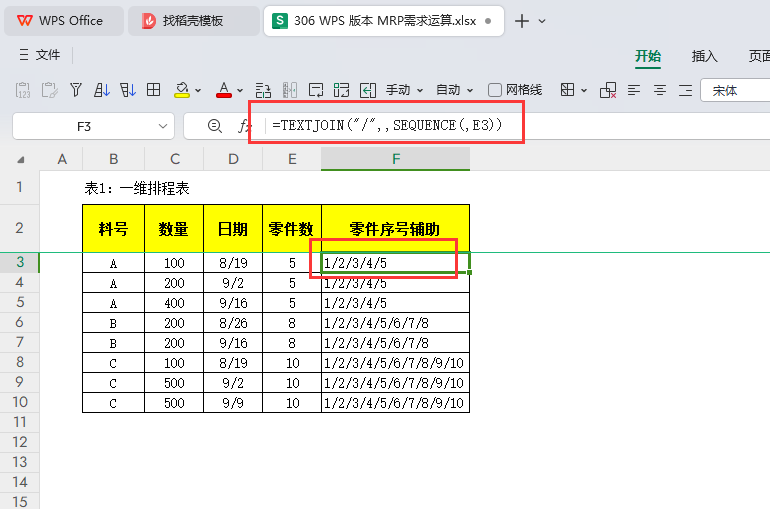Expand the new tab dropdown chevron
The width and height of the screenshot is (770, 509).
point(542,21)
